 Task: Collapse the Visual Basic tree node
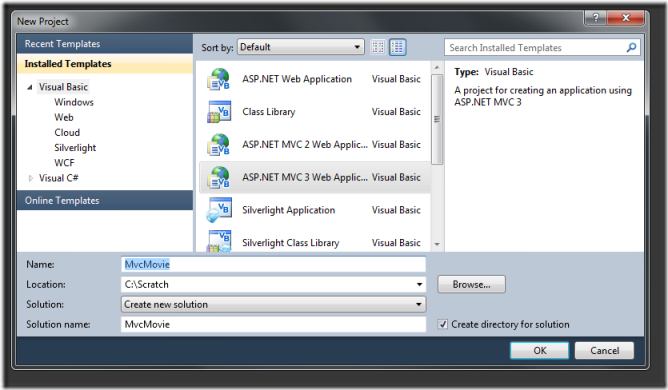click(30, 87)
